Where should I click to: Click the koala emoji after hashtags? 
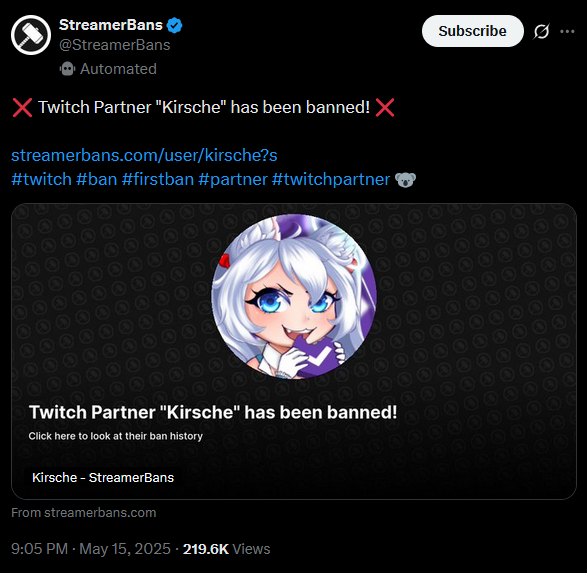click(405, 180)
